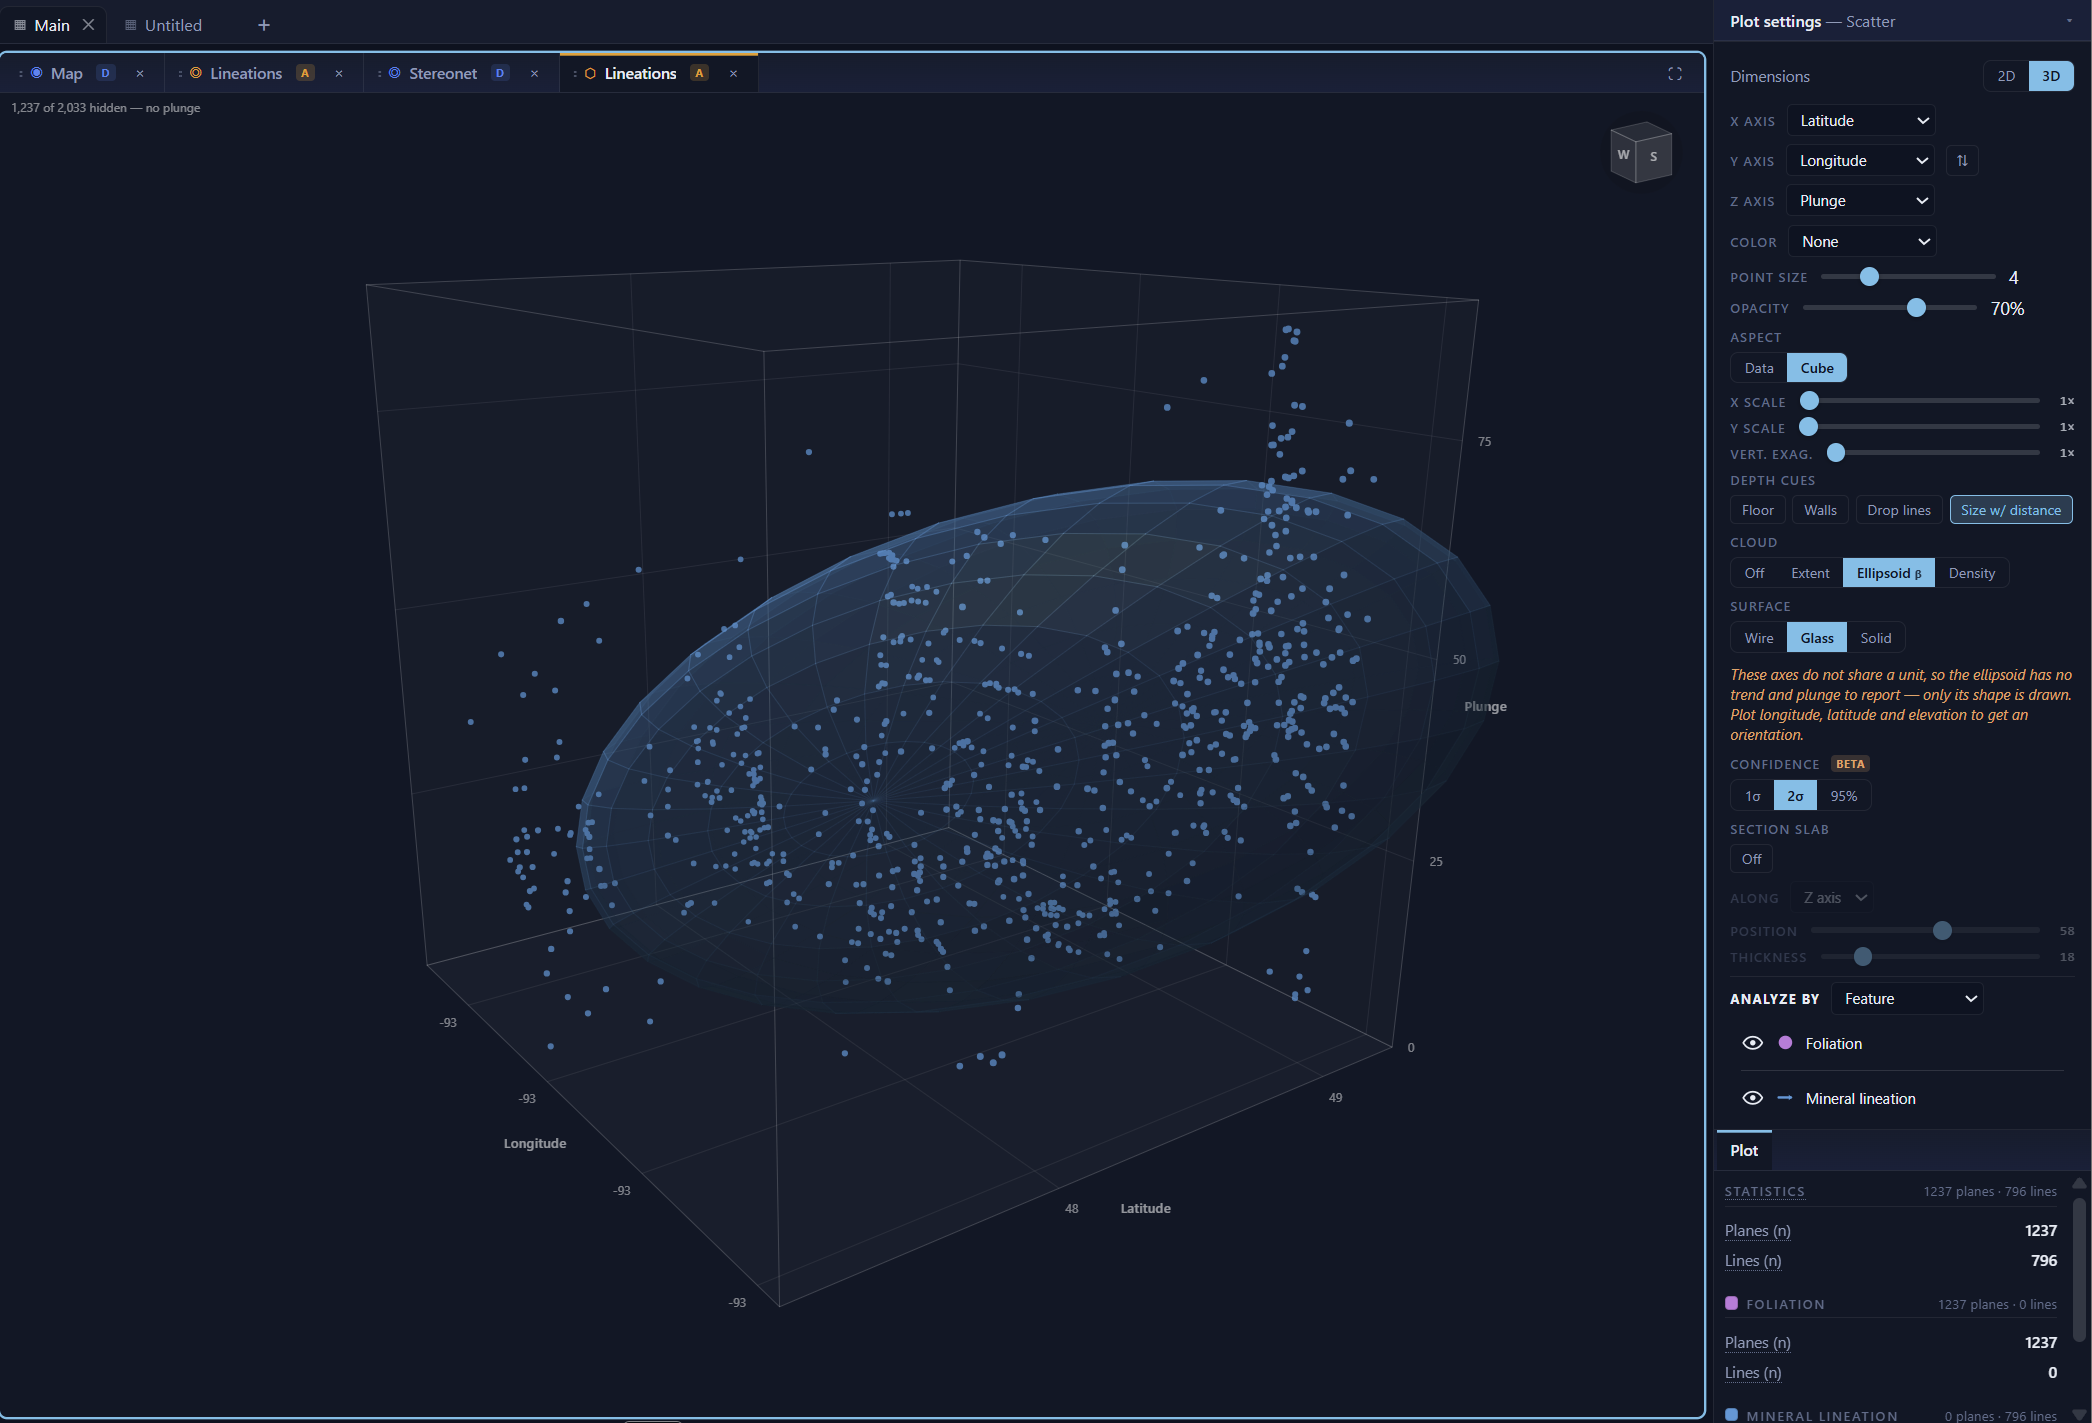Click the A badge on the first Lineations tab
Screen dimensions: 2092x1423
coord(305,73)
